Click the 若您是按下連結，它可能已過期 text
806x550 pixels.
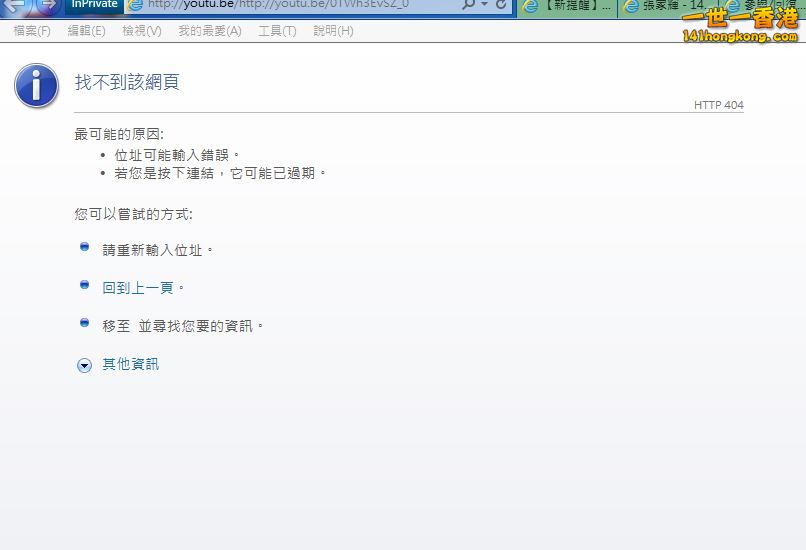pos(220,173)
